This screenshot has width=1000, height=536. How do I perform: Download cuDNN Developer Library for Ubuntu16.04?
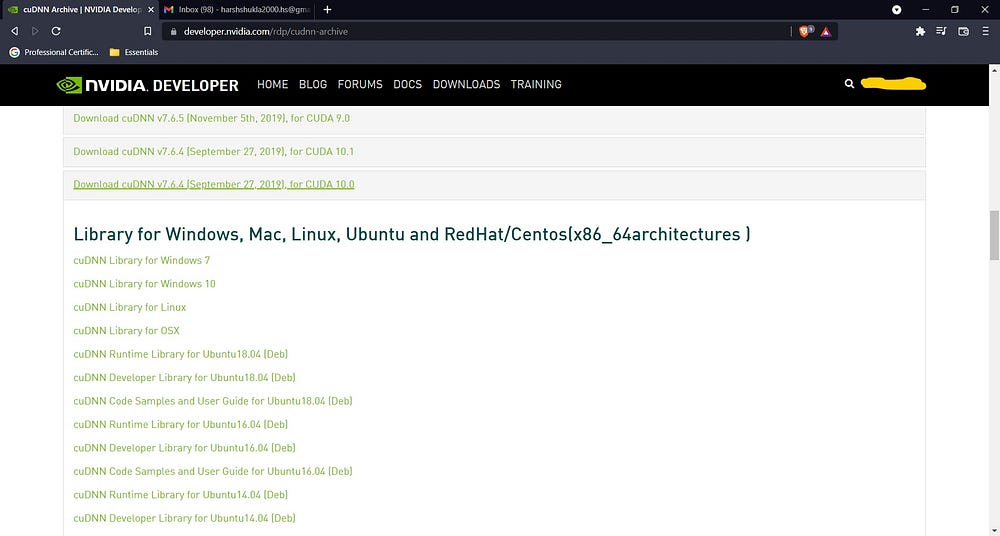pos(184,448)
